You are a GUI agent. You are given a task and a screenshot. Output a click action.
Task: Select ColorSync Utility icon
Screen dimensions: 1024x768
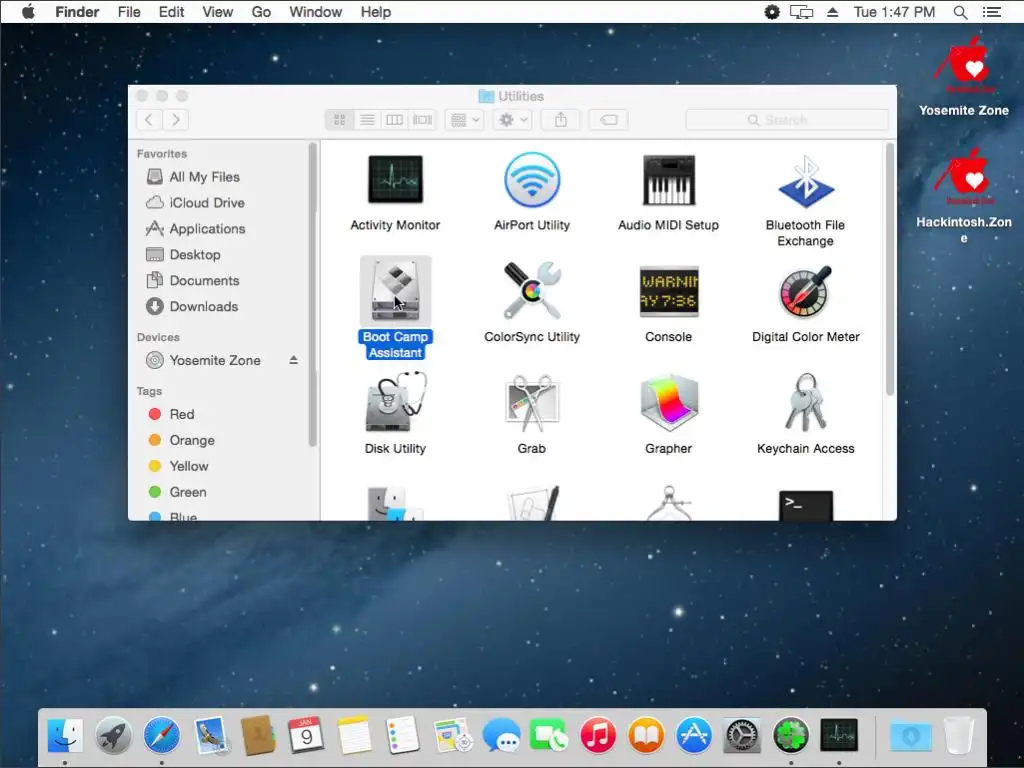click(532, 291)
